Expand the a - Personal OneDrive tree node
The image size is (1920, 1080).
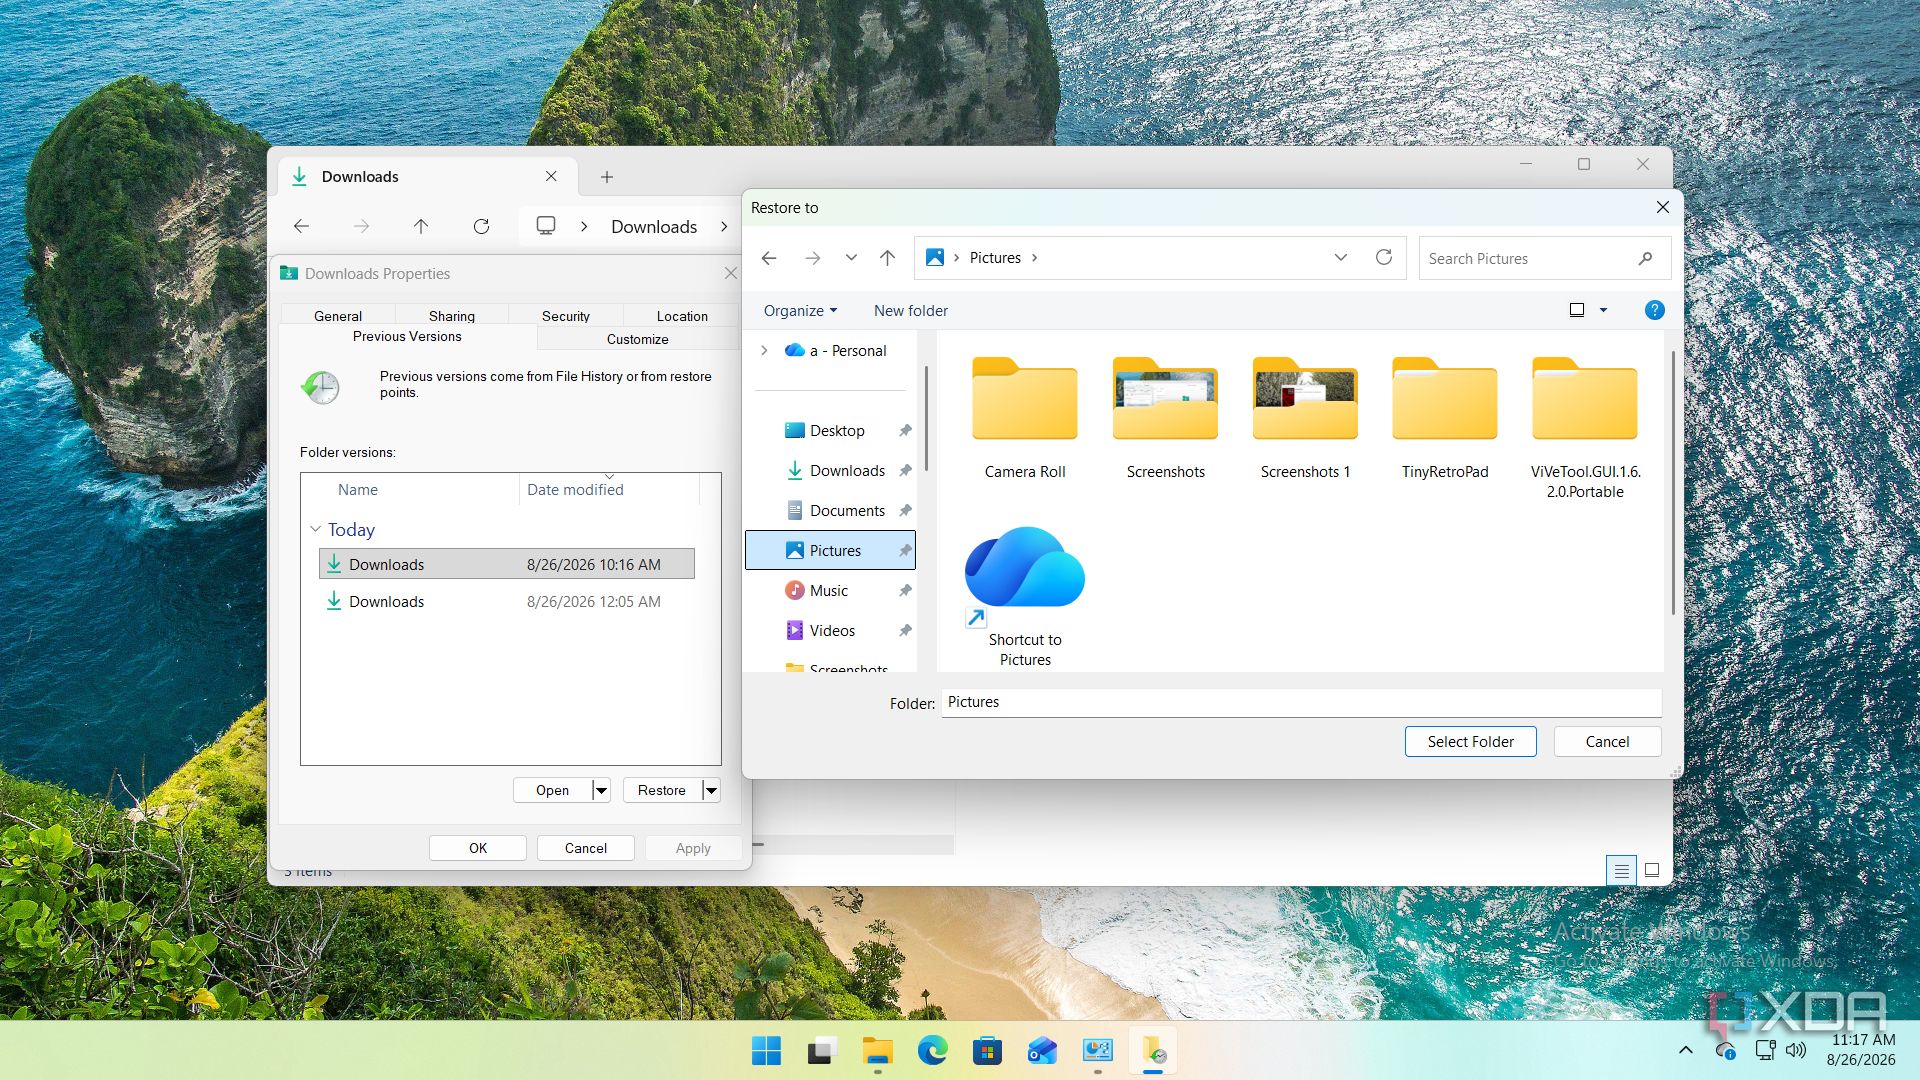764,351
